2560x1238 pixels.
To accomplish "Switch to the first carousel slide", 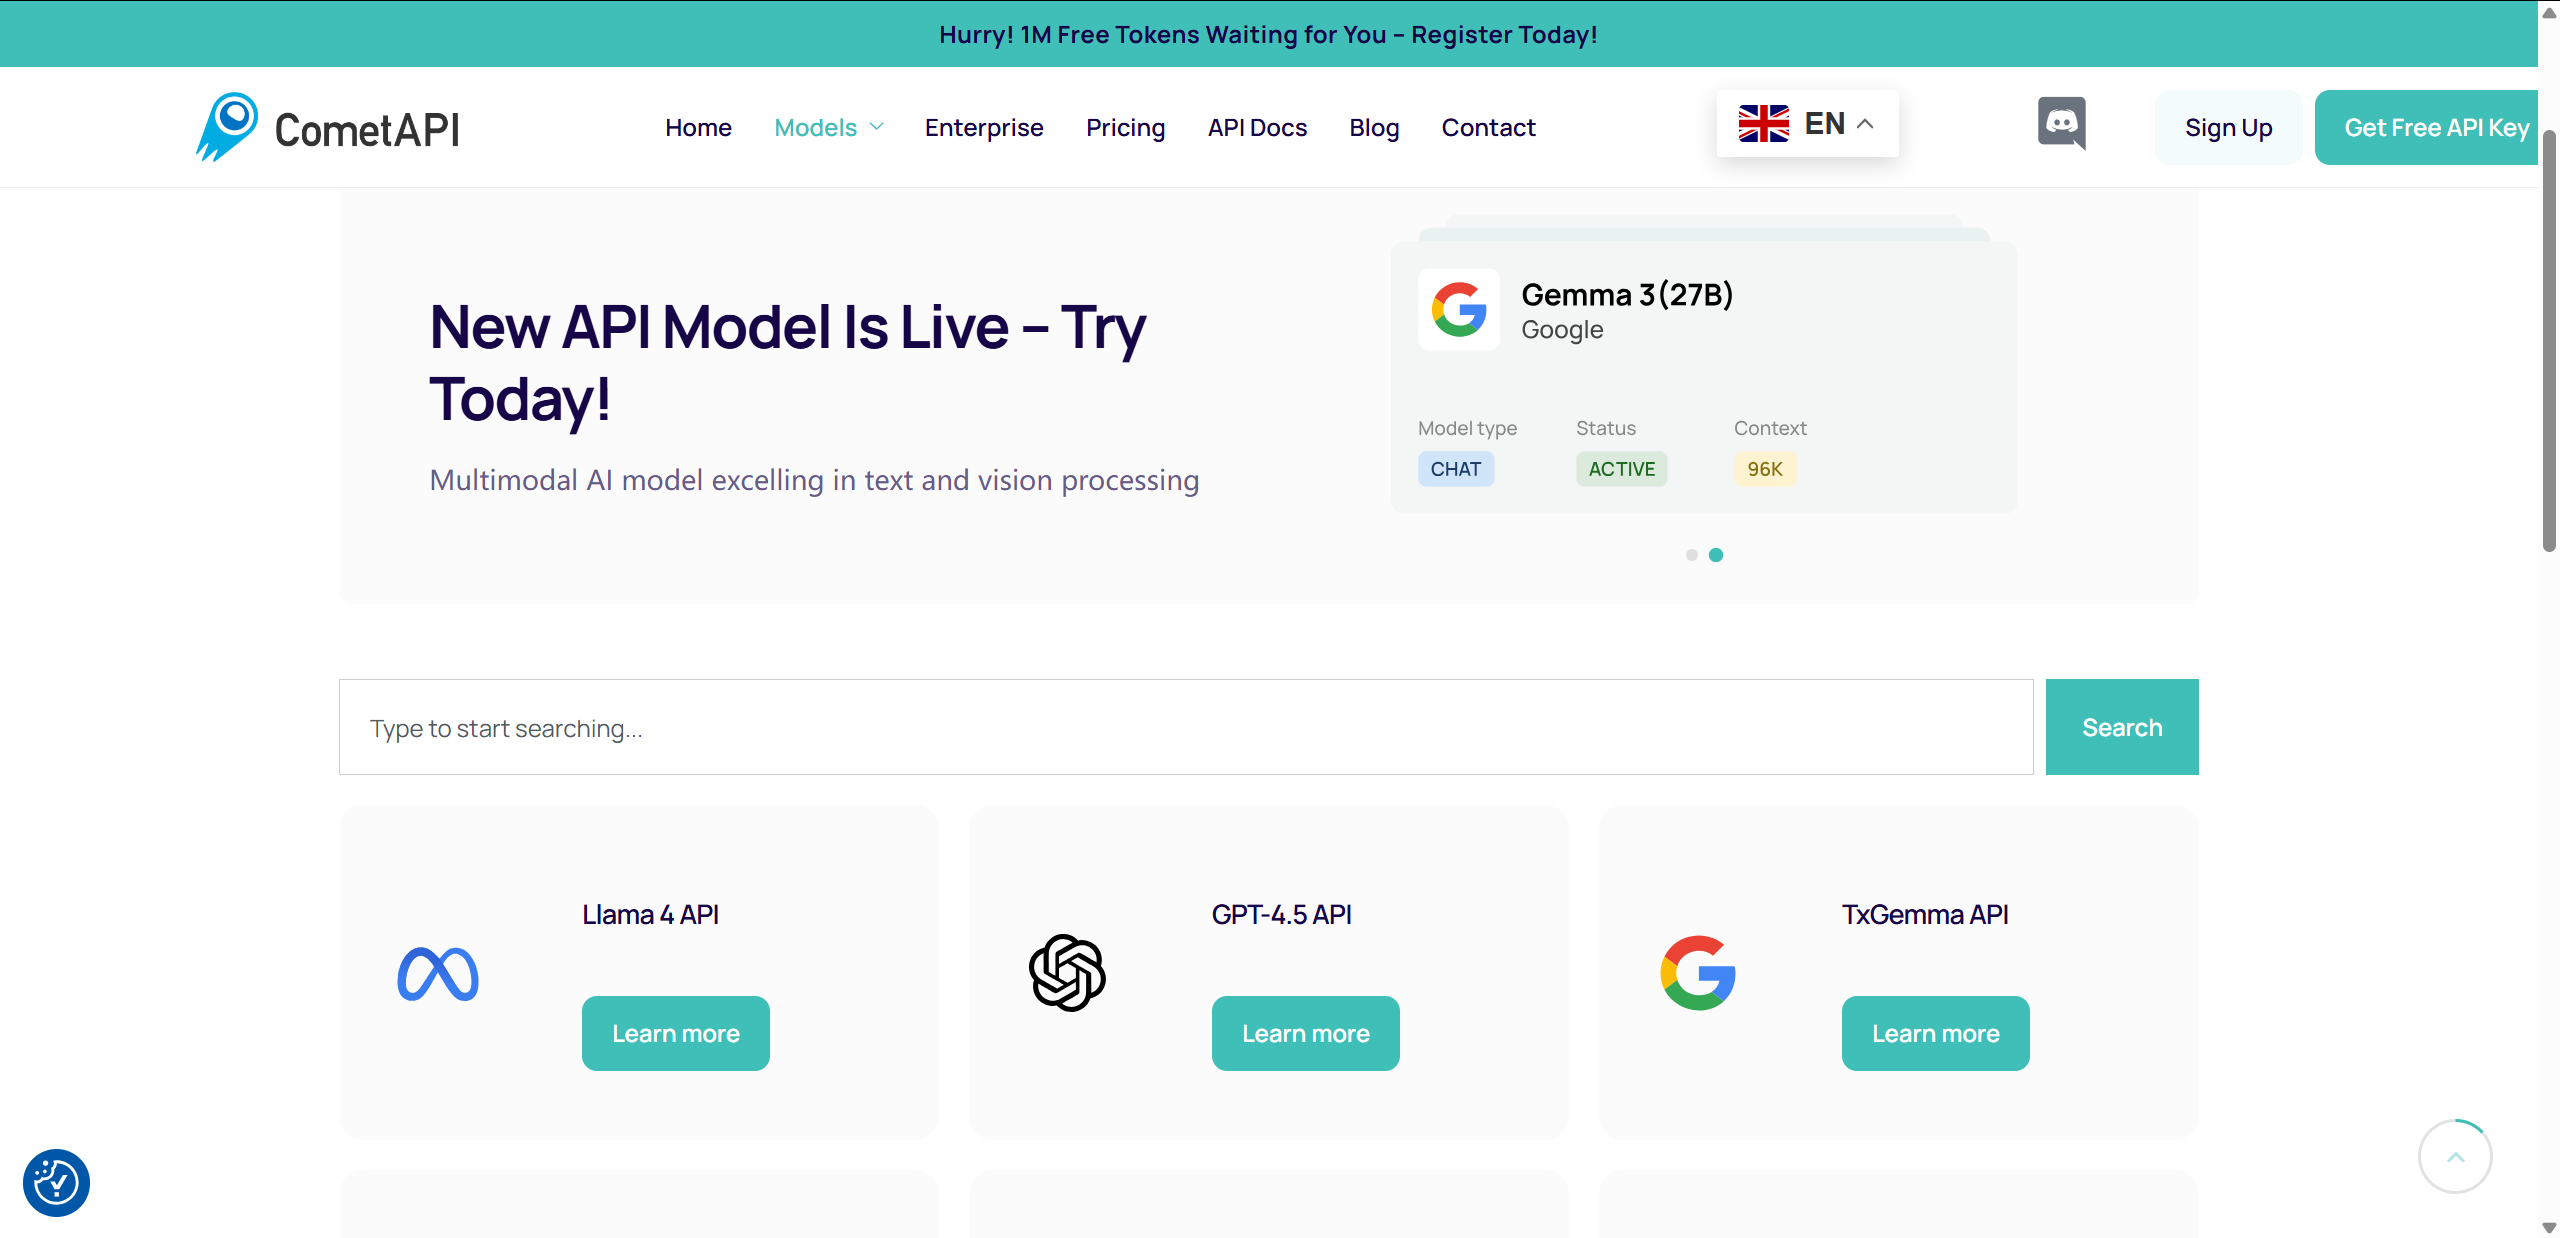I will click(1692, 555).
